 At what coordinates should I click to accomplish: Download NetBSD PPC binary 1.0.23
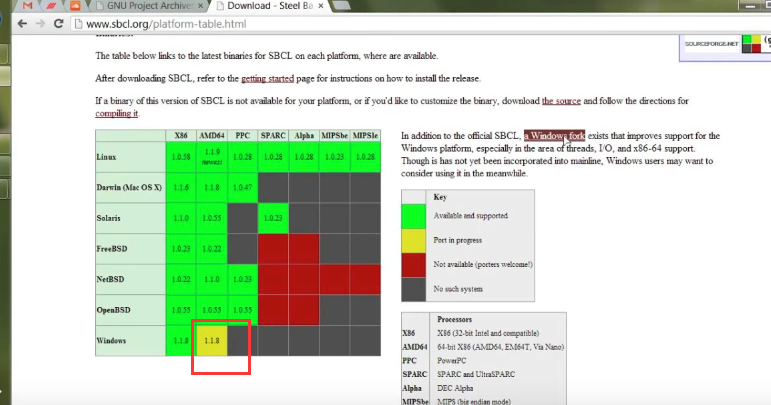click(242, 279)
